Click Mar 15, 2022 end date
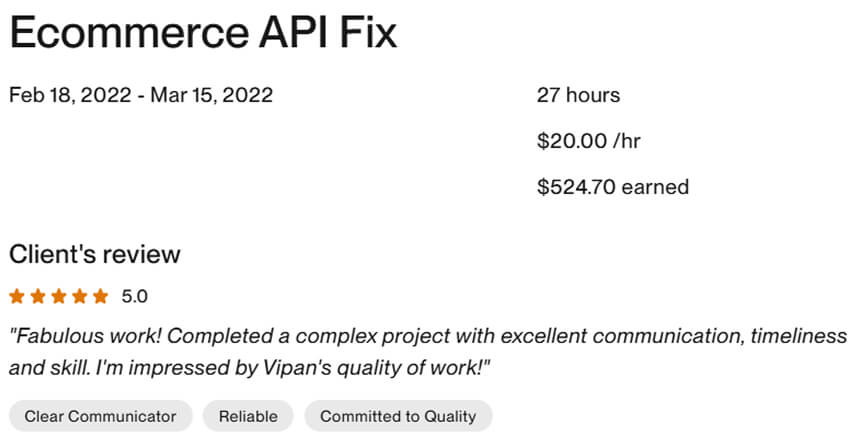The width and height of the screenshot is (861, 443). click(x=212, y=95)
